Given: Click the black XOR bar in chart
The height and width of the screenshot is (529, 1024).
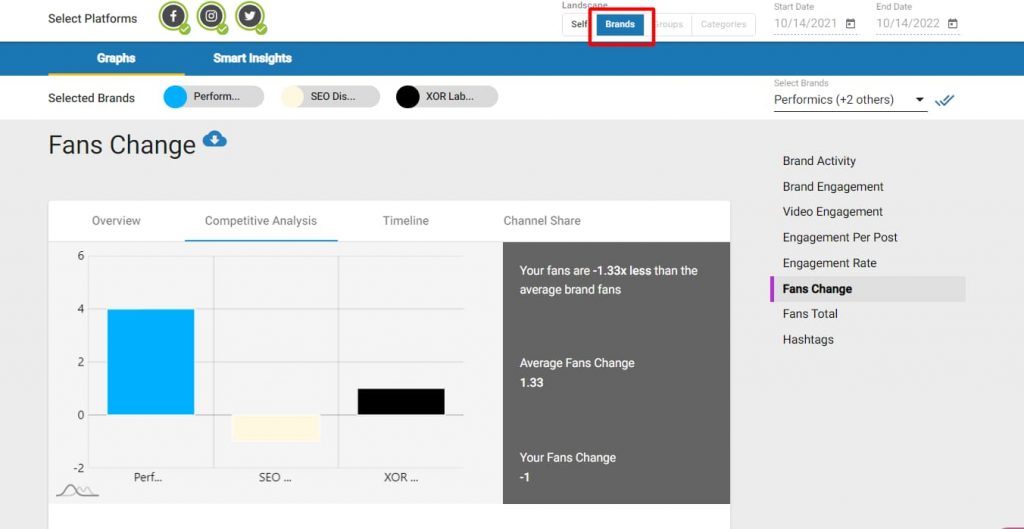Looking at the screenshot, I should click(401, 402).
